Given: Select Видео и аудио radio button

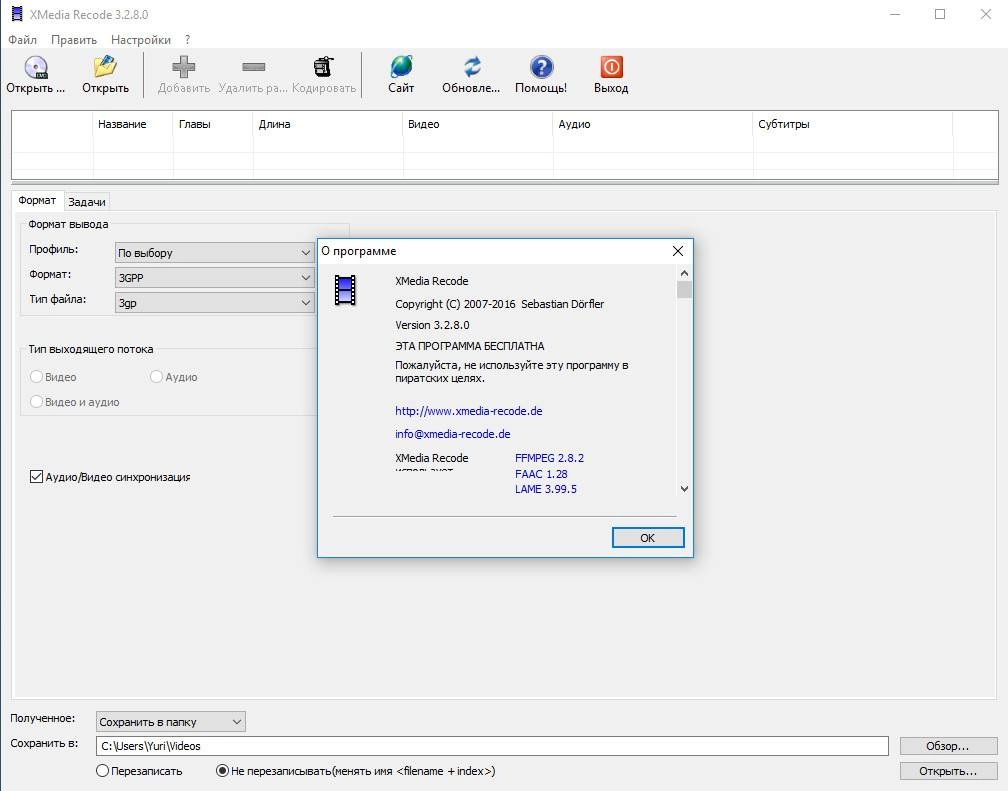Looking at the screenshot, I should click(x=36, y=401).
